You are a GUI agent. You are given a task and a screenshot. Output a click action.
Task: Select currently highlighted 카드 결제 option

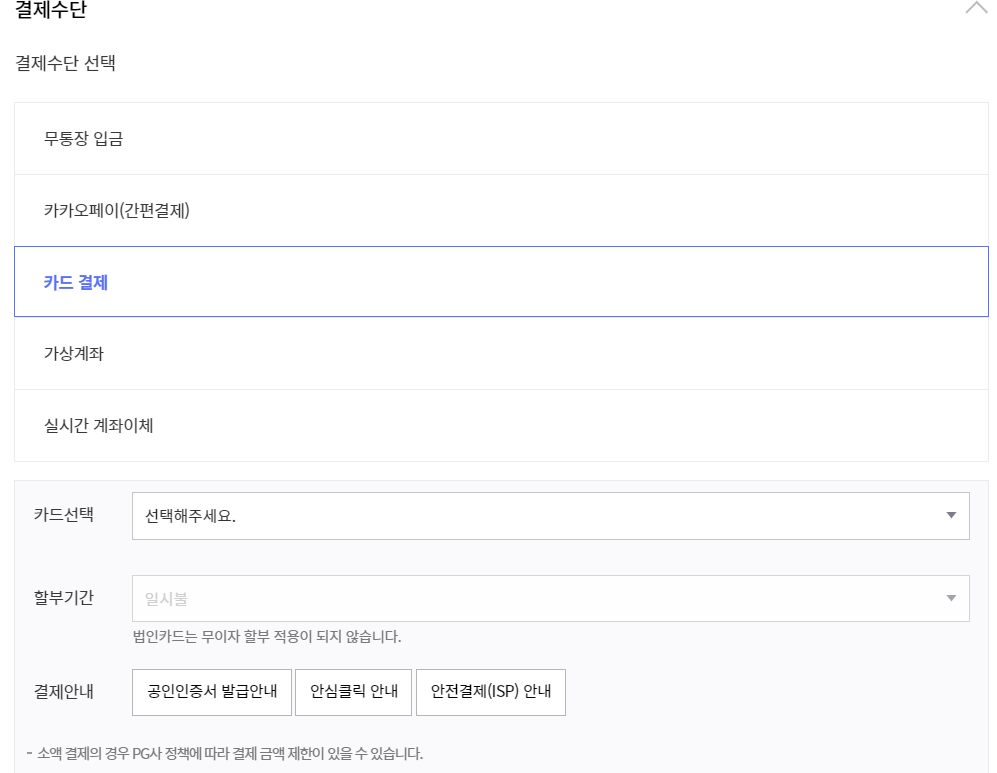(500, 281)
